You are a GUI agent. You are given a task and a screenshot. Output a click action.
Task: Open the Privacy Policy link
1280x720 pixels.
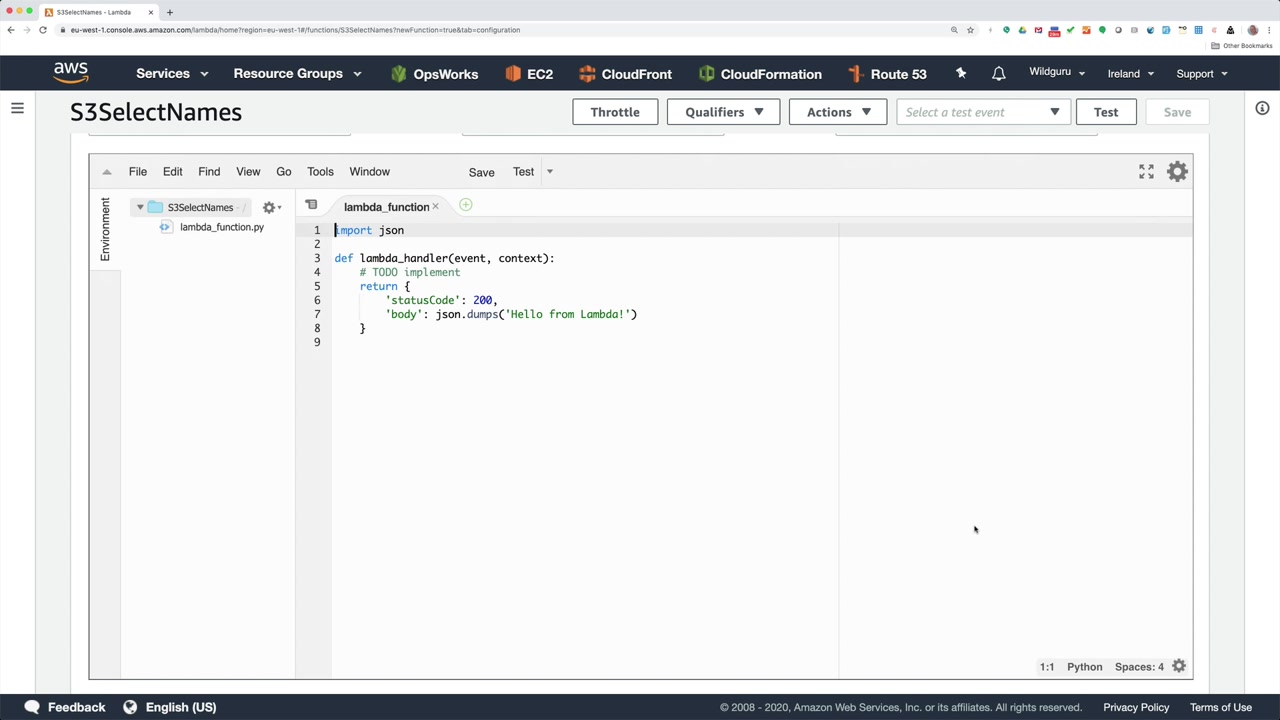[x=1136, y=707]
